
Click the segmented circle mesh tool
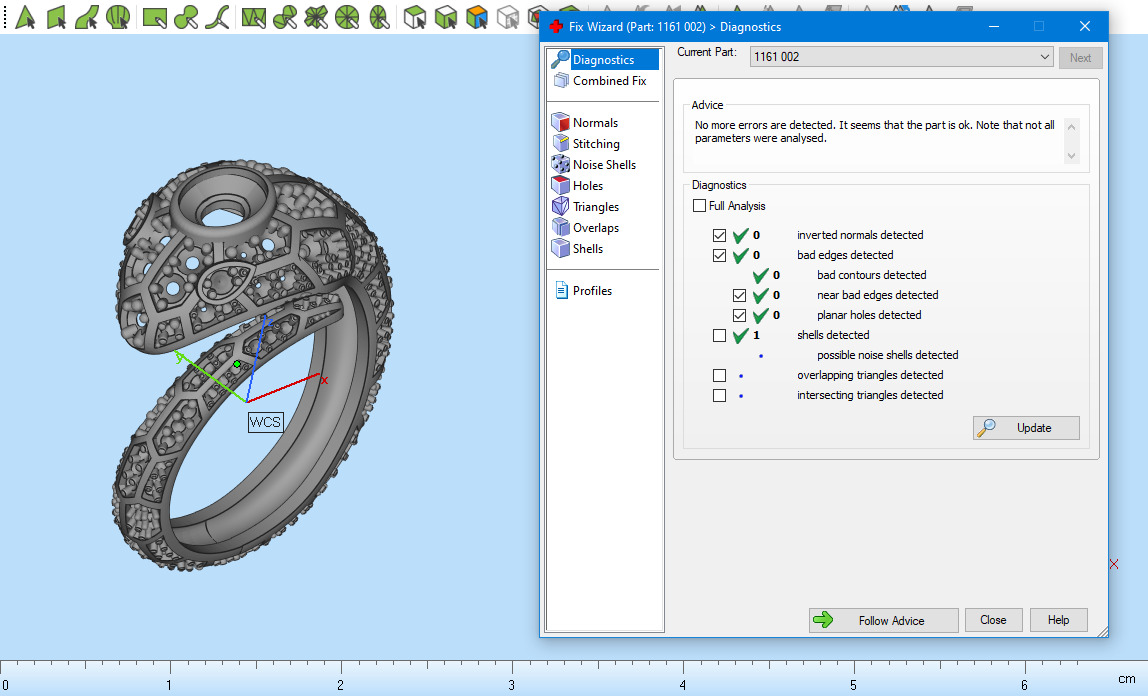[x=347, y=17]
